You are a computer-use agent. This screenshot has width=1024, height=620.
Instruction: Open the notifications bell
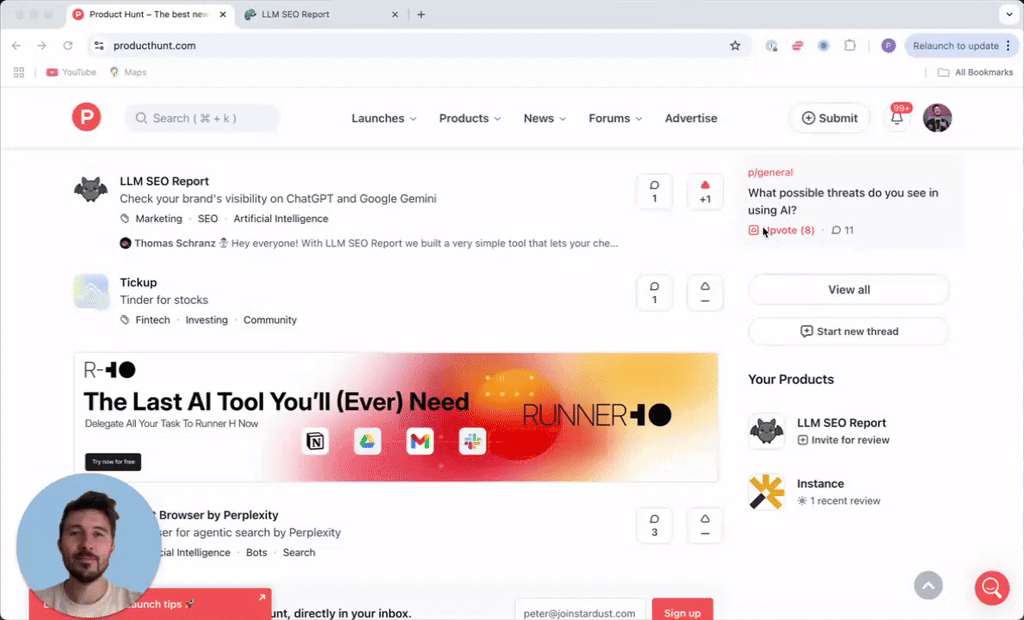(897, 118)
